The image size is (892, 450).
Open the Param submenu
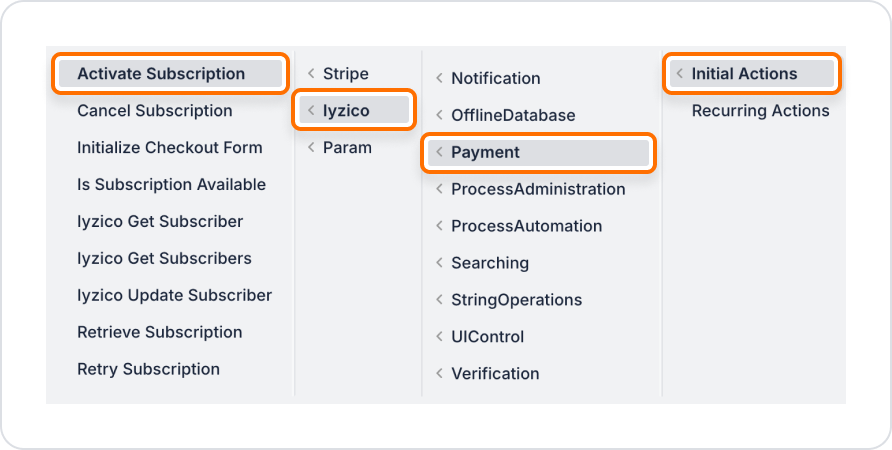348,147
